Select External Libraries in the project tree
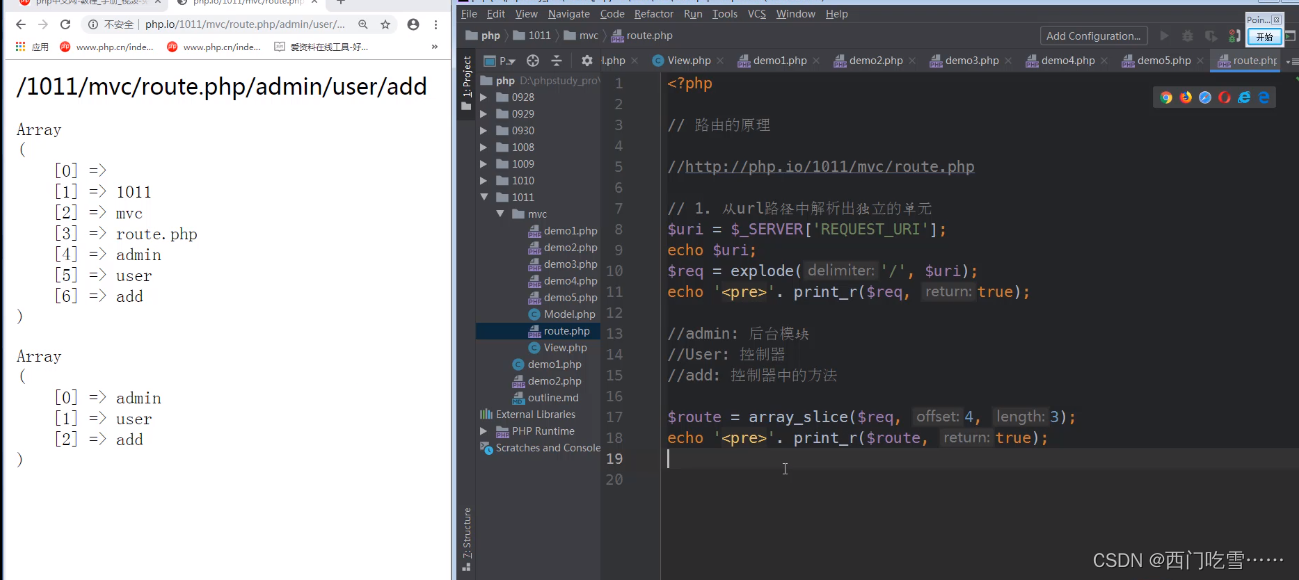Screen dimensions: 1299x580 point(528,414)
